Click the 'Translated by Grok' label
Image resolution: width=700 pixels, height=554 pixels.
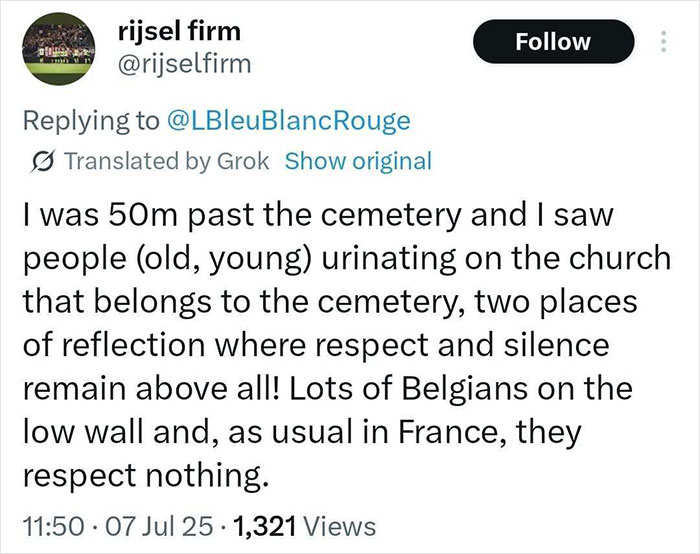(x=166, y=161)
